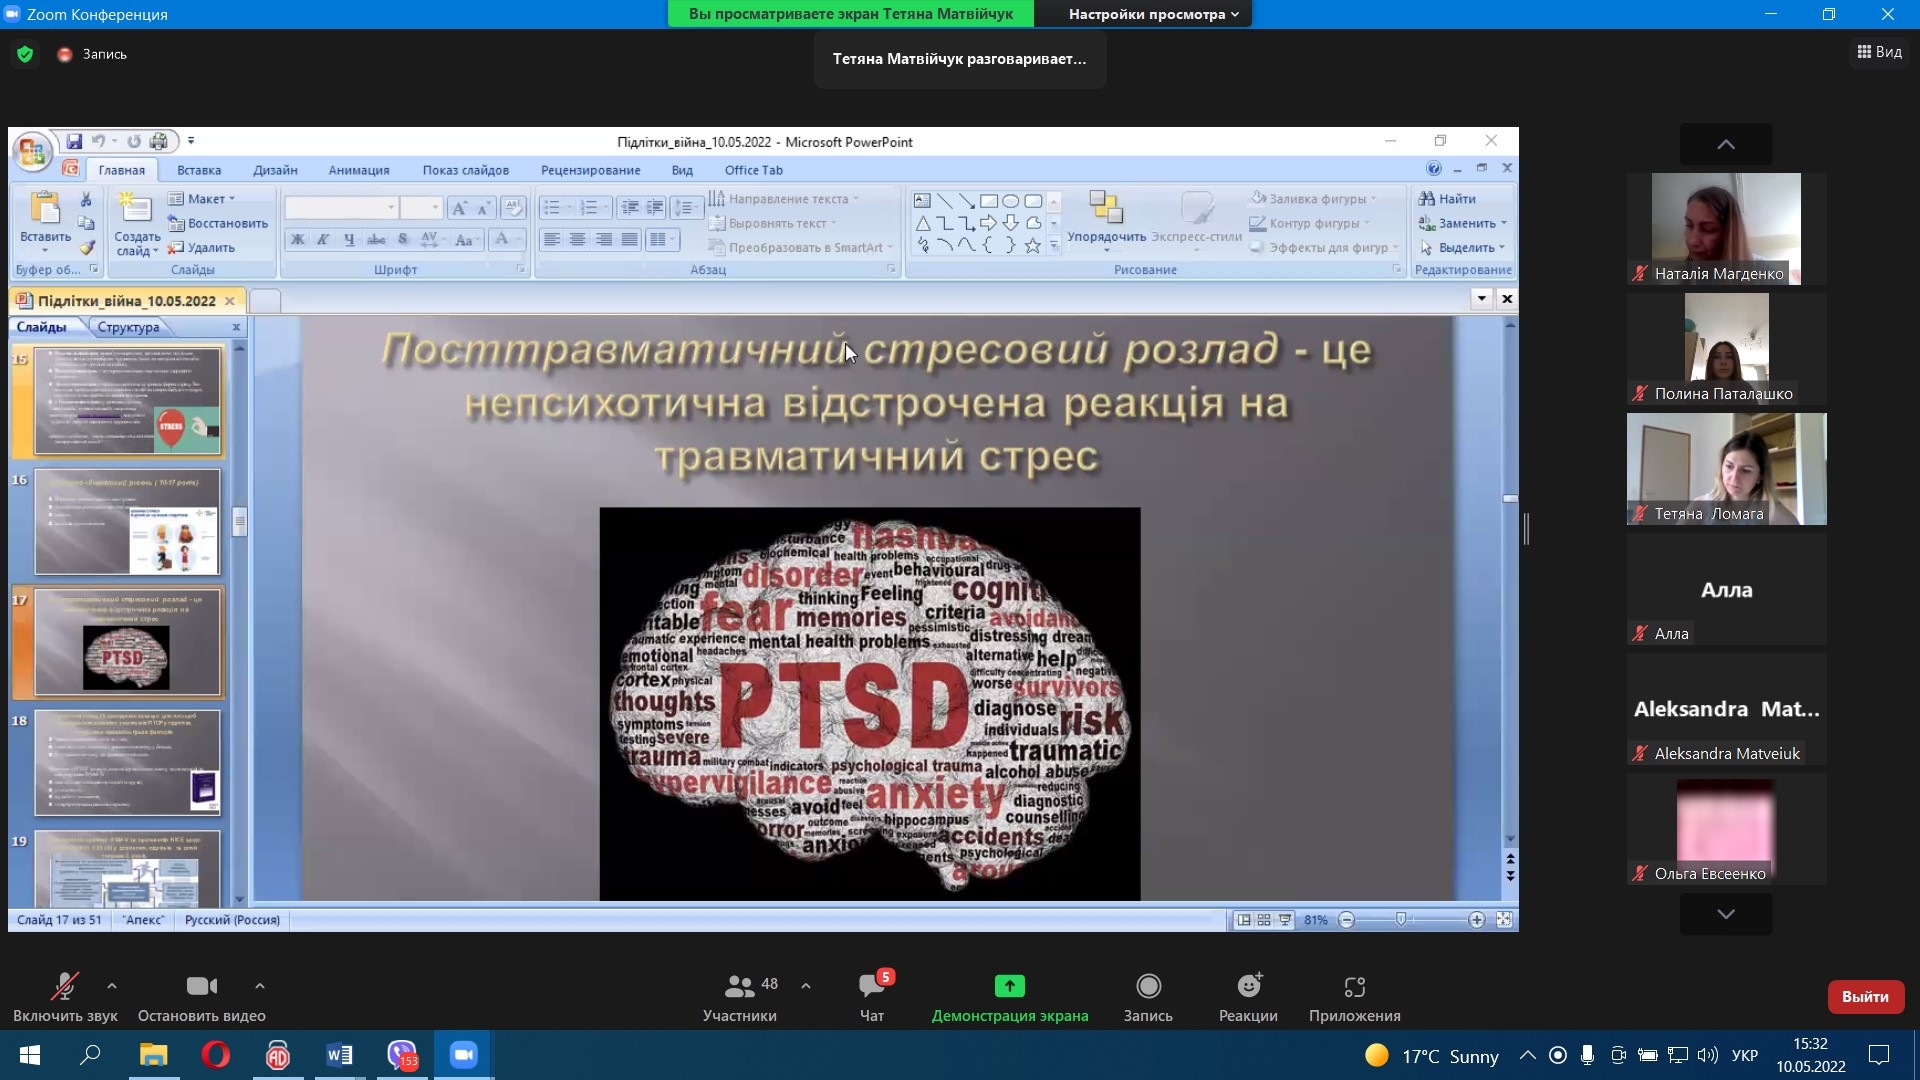Viewport: 1920px width, 1080px height.
Task: Open Opera browser from taskbar
Action: tap(215, 1055)
